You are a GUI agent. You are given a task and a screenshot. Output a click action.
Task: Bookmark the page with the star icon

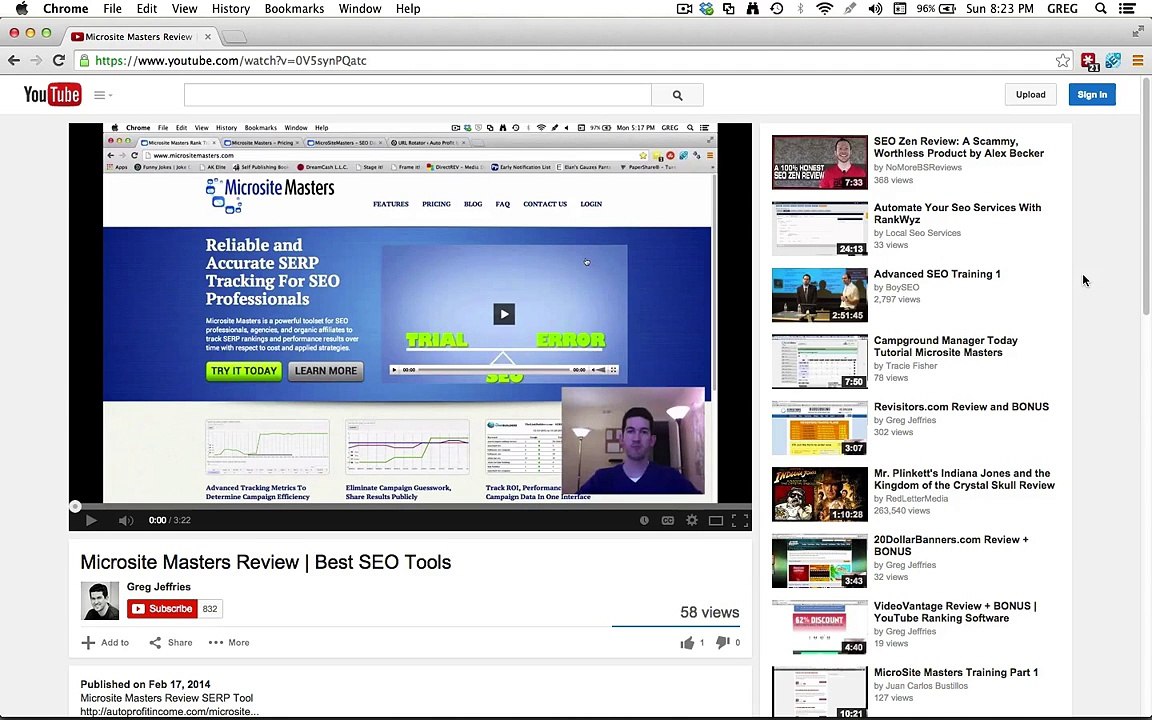click(1062, 60)
